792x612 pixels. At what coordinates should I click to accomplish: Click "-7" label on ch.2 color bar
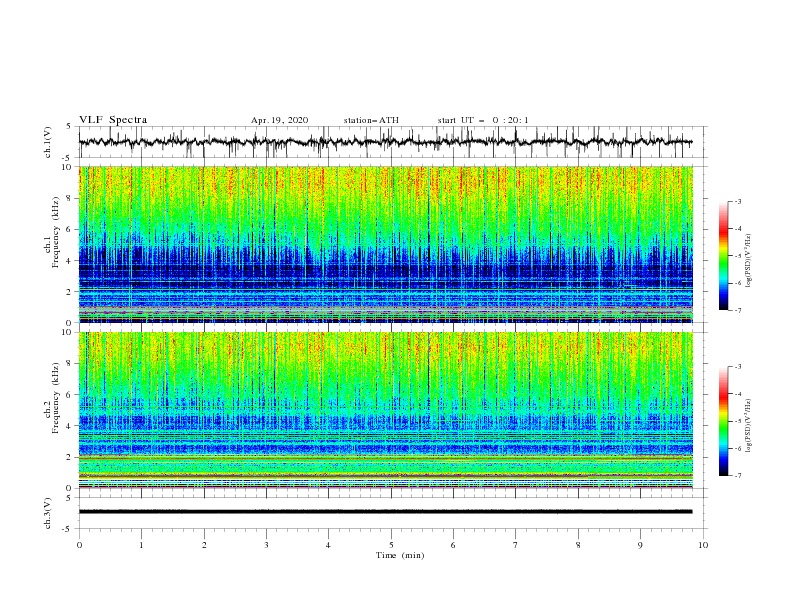[738, 475]
